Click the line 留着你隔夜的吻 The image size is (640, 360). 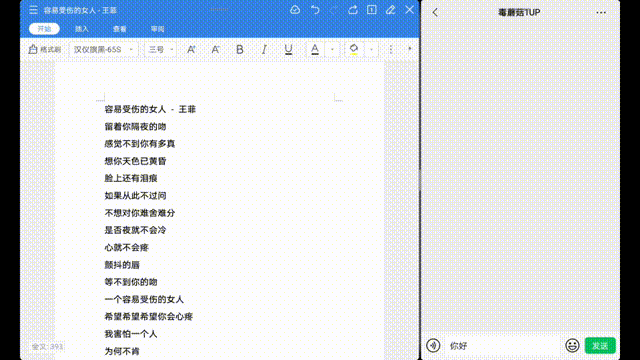(x=135, y=127)
